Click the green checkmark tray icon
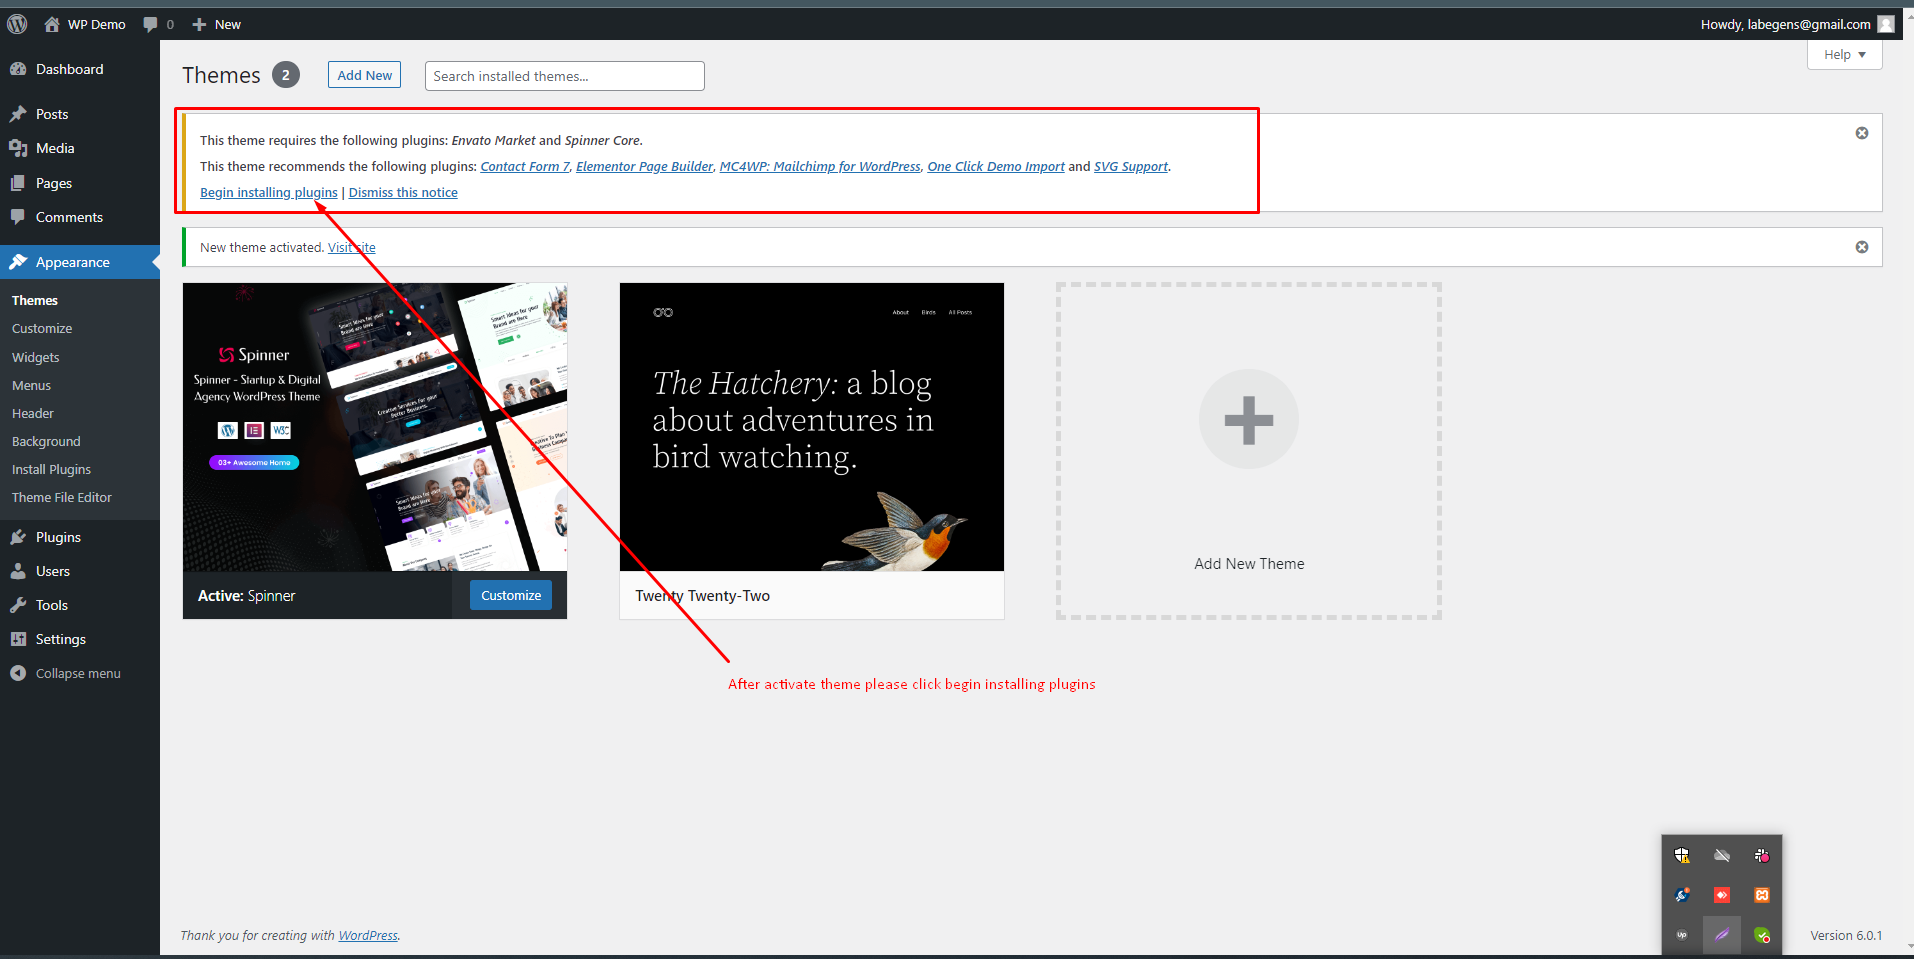The image size is (1914, 959). tap(1762, 935)
